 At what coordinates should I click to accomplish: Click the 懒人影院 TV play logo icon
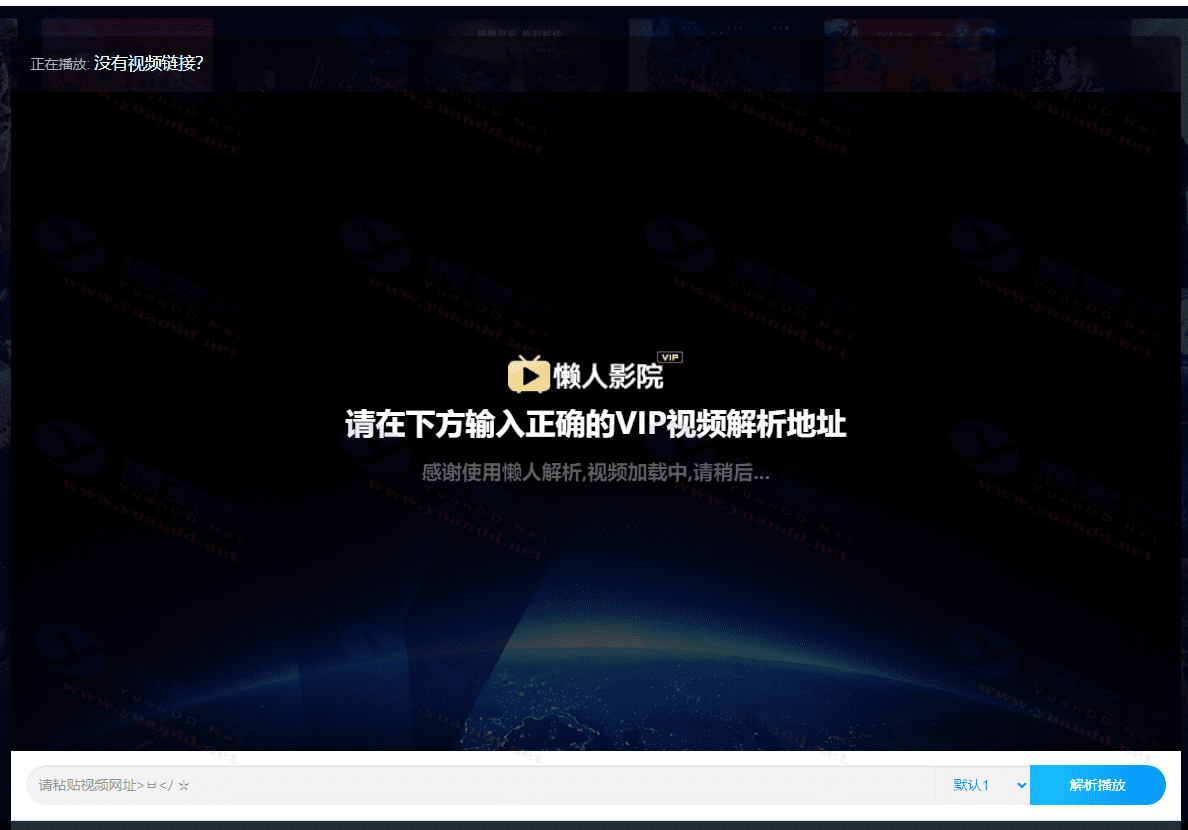tap(529, 374)
